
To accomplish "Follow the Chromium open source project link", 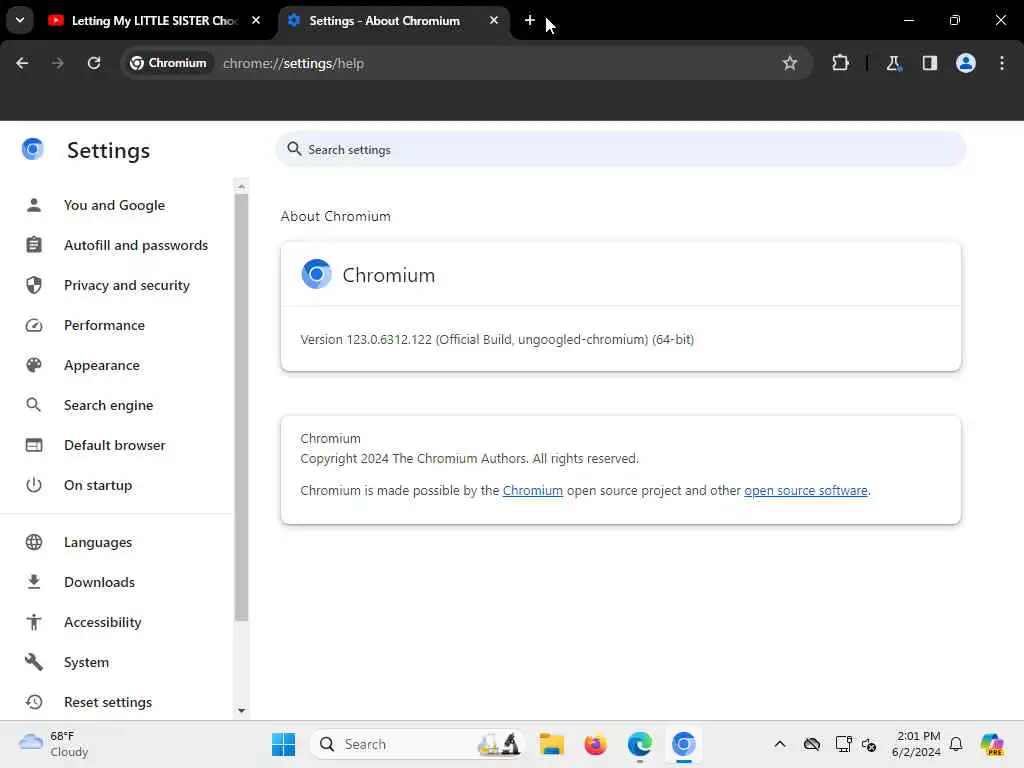I will pyautogui.click(x=533, y=490).
